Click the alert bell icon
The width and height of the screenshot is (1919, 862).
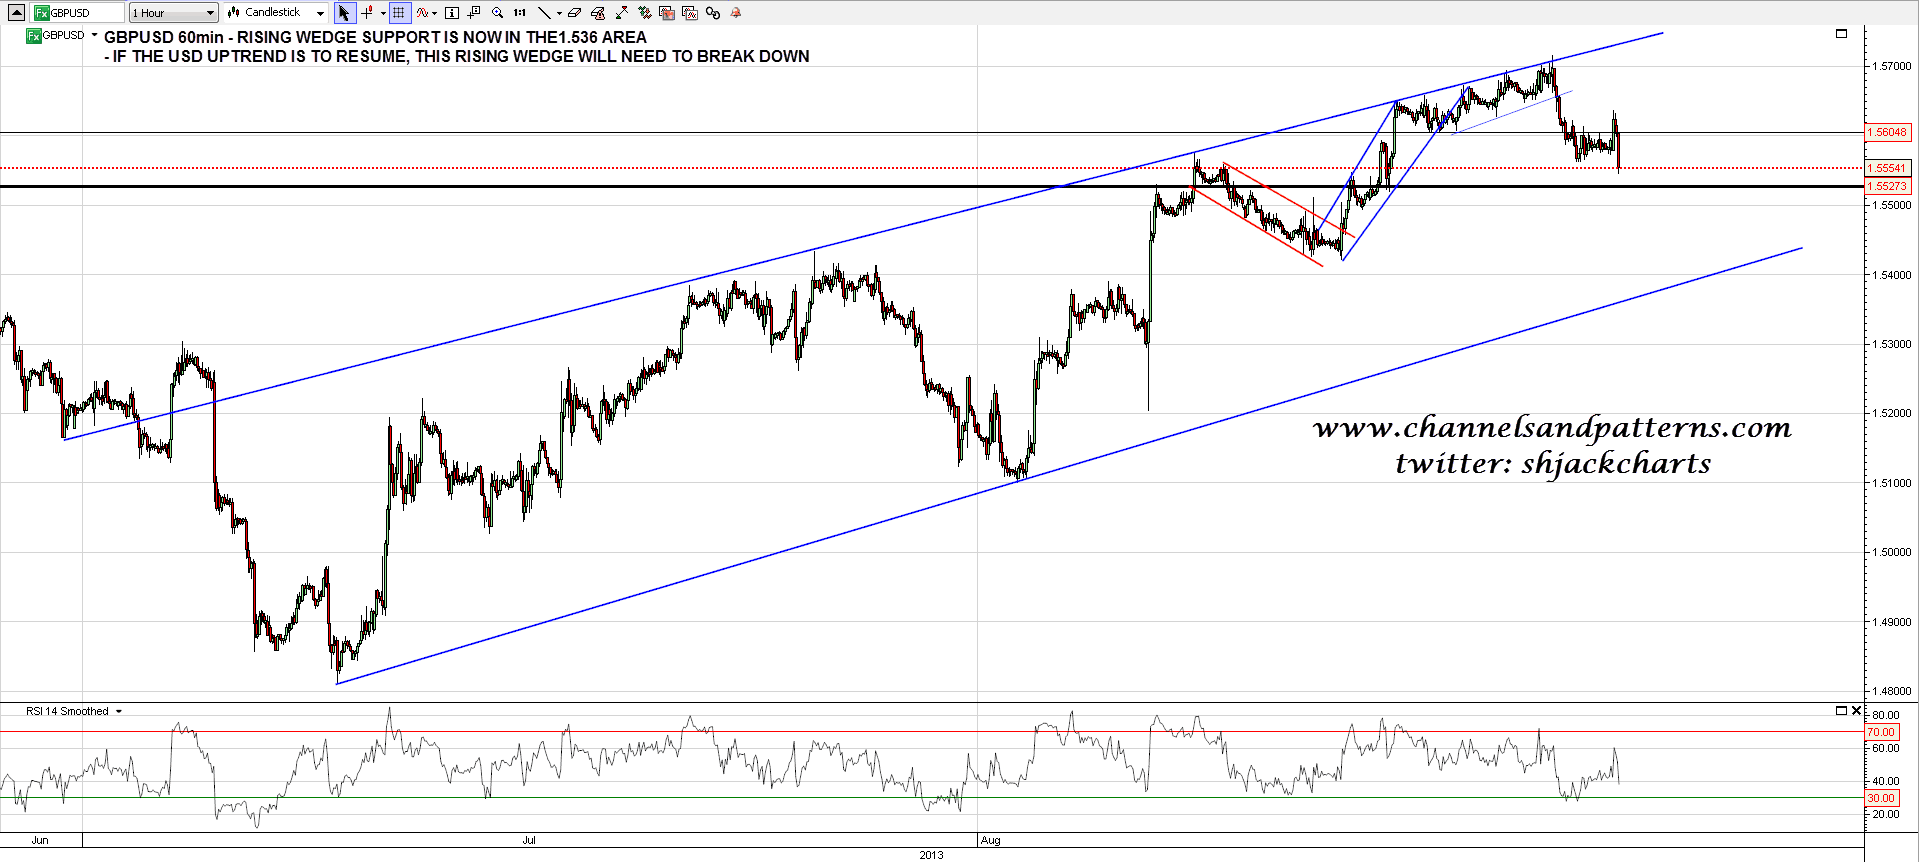[x=736, y=13]
